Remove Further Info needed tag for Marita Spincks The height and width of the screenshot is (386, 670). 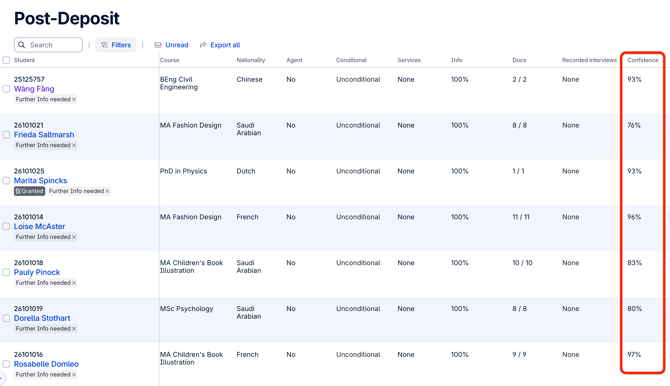click(107, 191)
